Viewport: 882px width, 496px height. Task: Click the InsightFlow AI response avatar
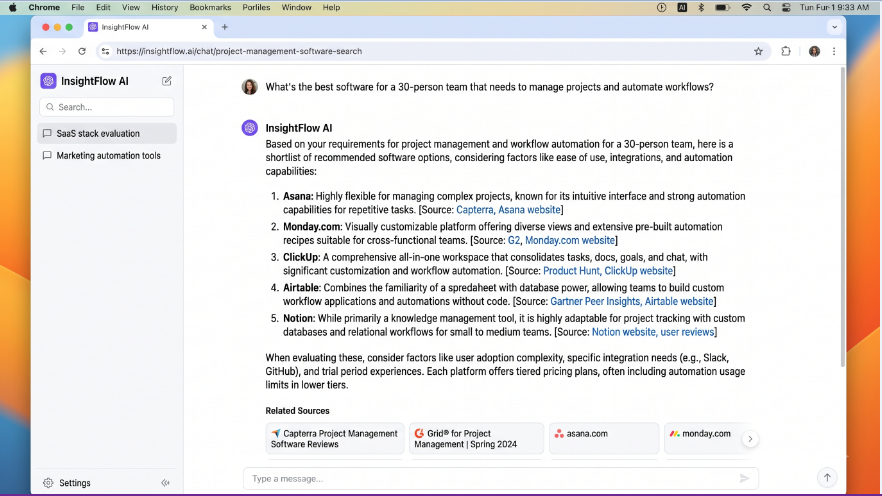click(250, 128)
